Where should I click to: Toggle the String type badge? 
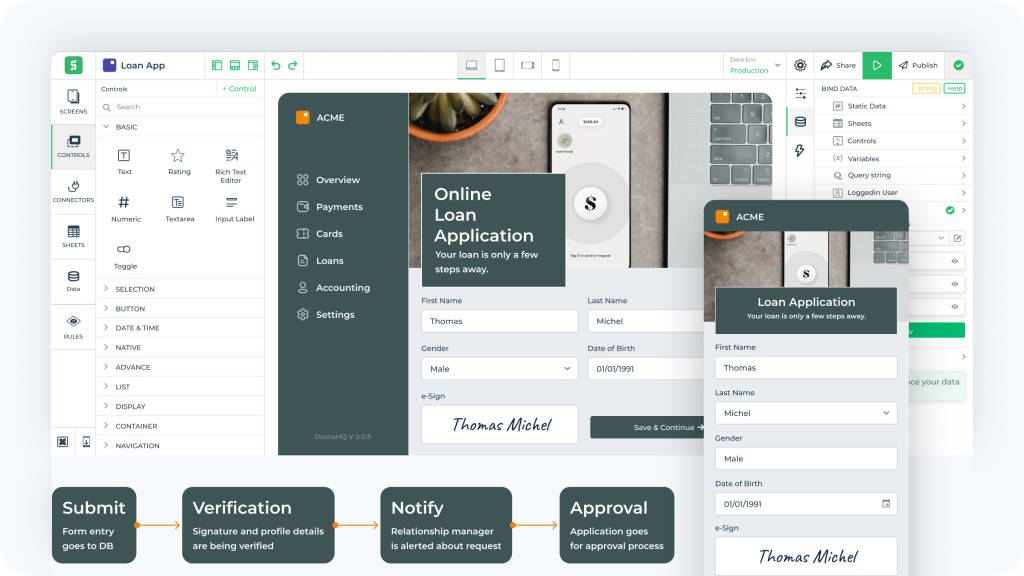[925, 89]
